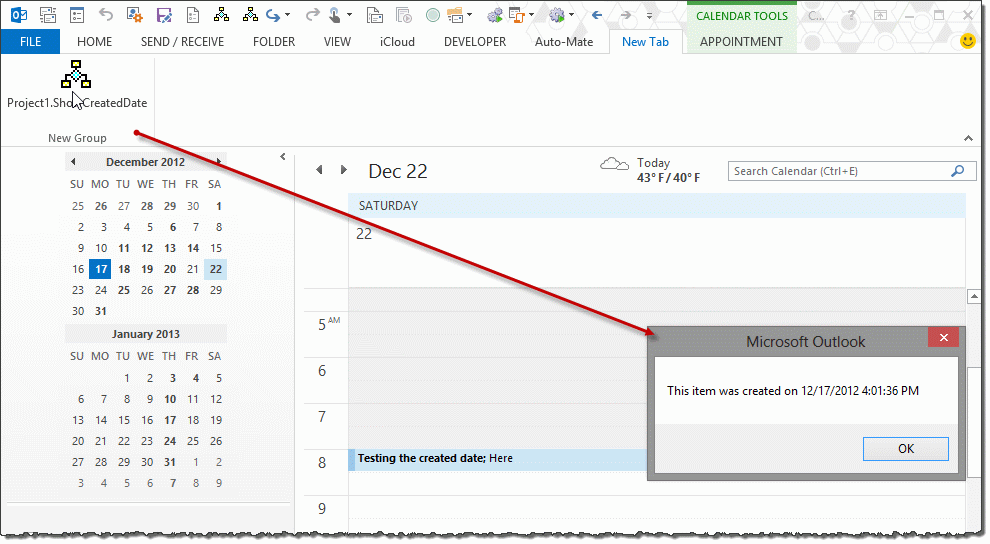This screenshot has width=990, height=544.
Task: Collapse the folder pane with the small arrow
Action: tap(283, 157)
